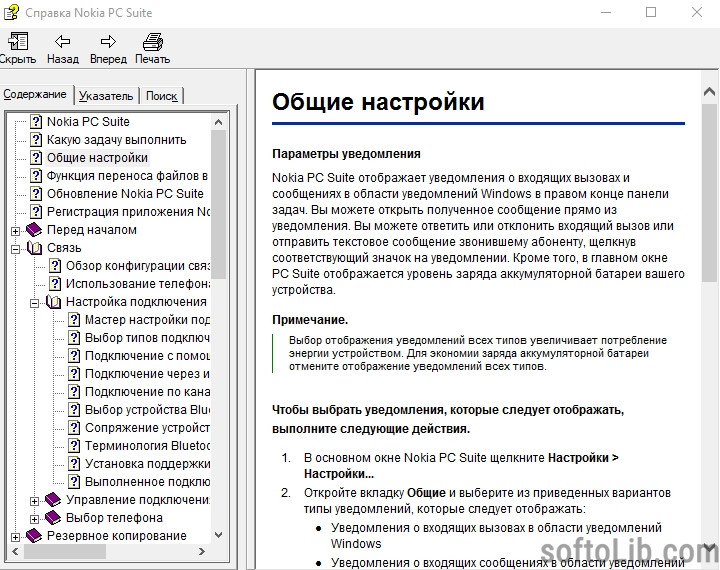Click the open book icon beside Связь
The width and height of the screenshot is (720, 570).
click(x=34, y=248)
